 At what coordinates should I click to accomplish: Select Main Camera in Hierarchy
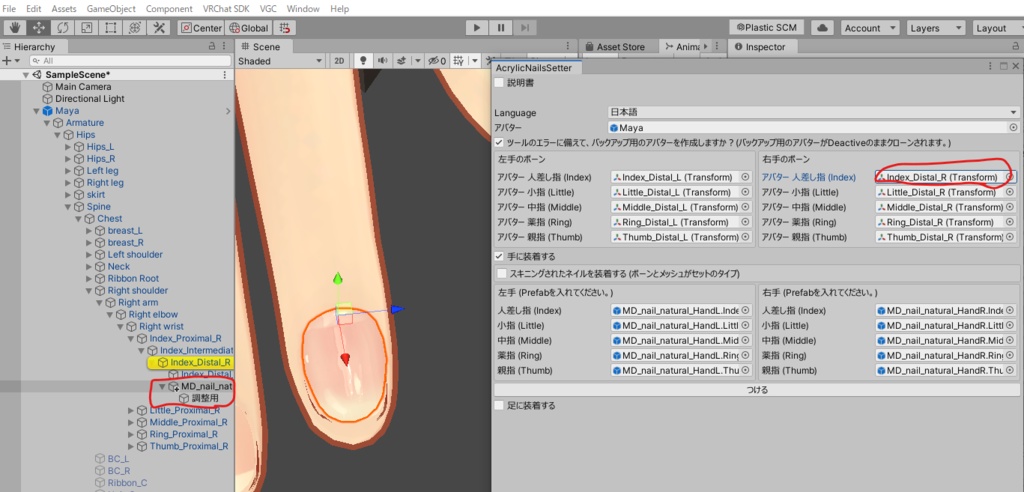[x=83, y=86]
